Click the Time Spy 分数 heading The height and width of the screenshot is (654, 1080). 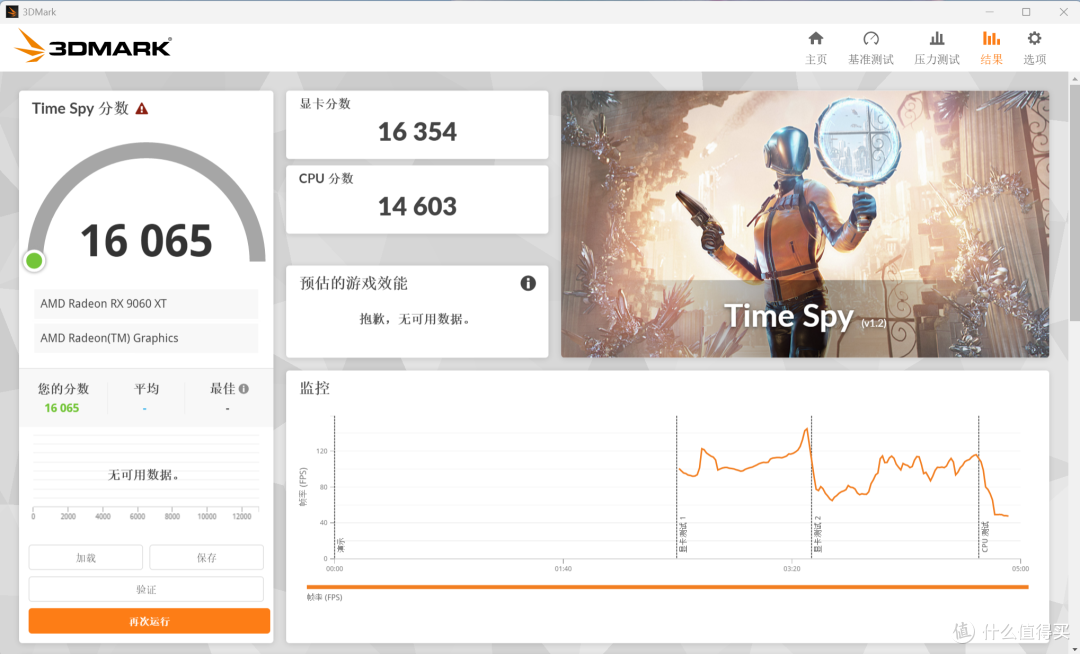[x=80, y=109]
